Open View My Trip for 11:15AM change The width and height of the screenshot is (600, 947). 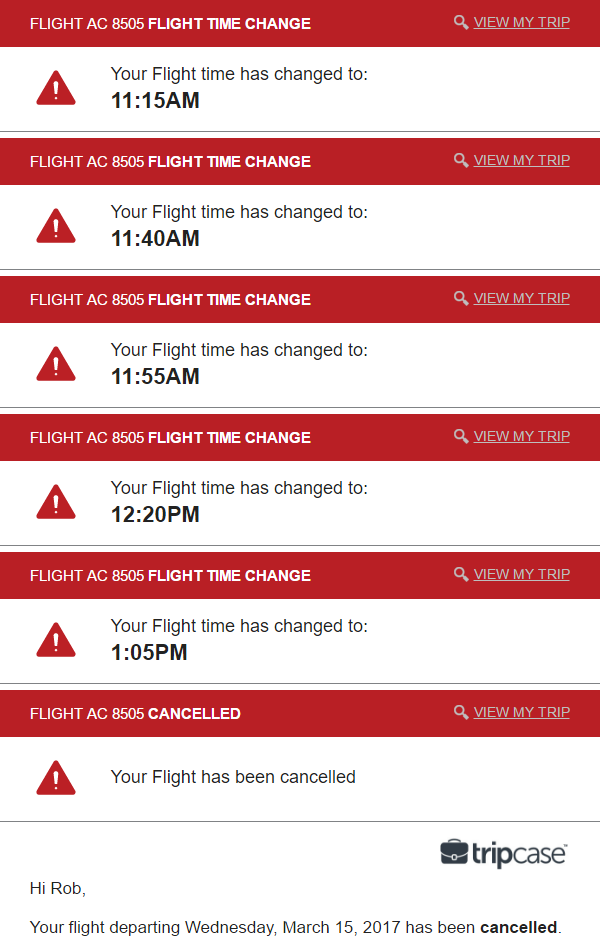[x=521, y=22]
